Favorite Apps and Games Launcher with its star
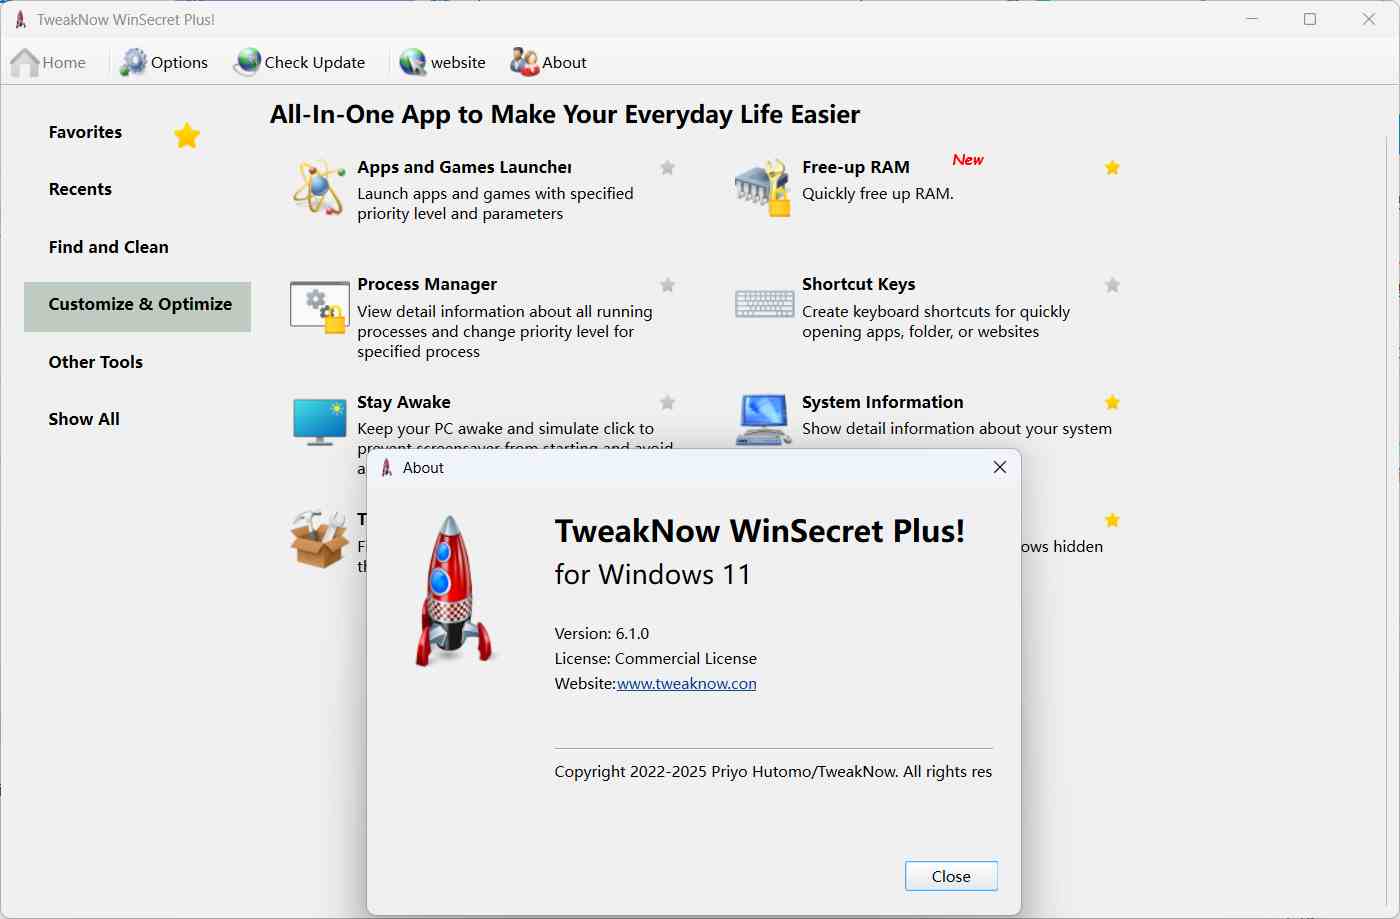Image resolution: width=1400 pixels, height=919 pixels. tap(668, 168)
